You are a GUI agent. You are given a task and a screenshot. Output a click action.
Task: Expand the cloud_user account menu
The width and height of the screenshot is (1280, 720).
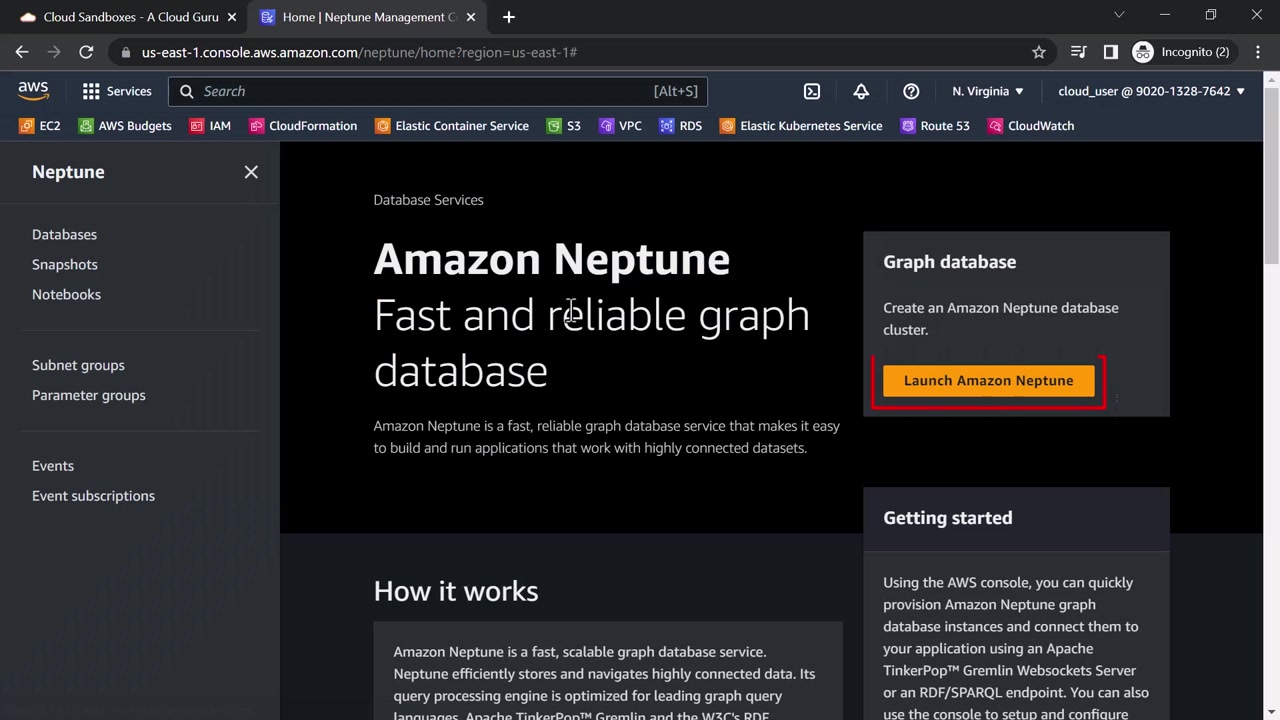click(x=1151, y=91)
